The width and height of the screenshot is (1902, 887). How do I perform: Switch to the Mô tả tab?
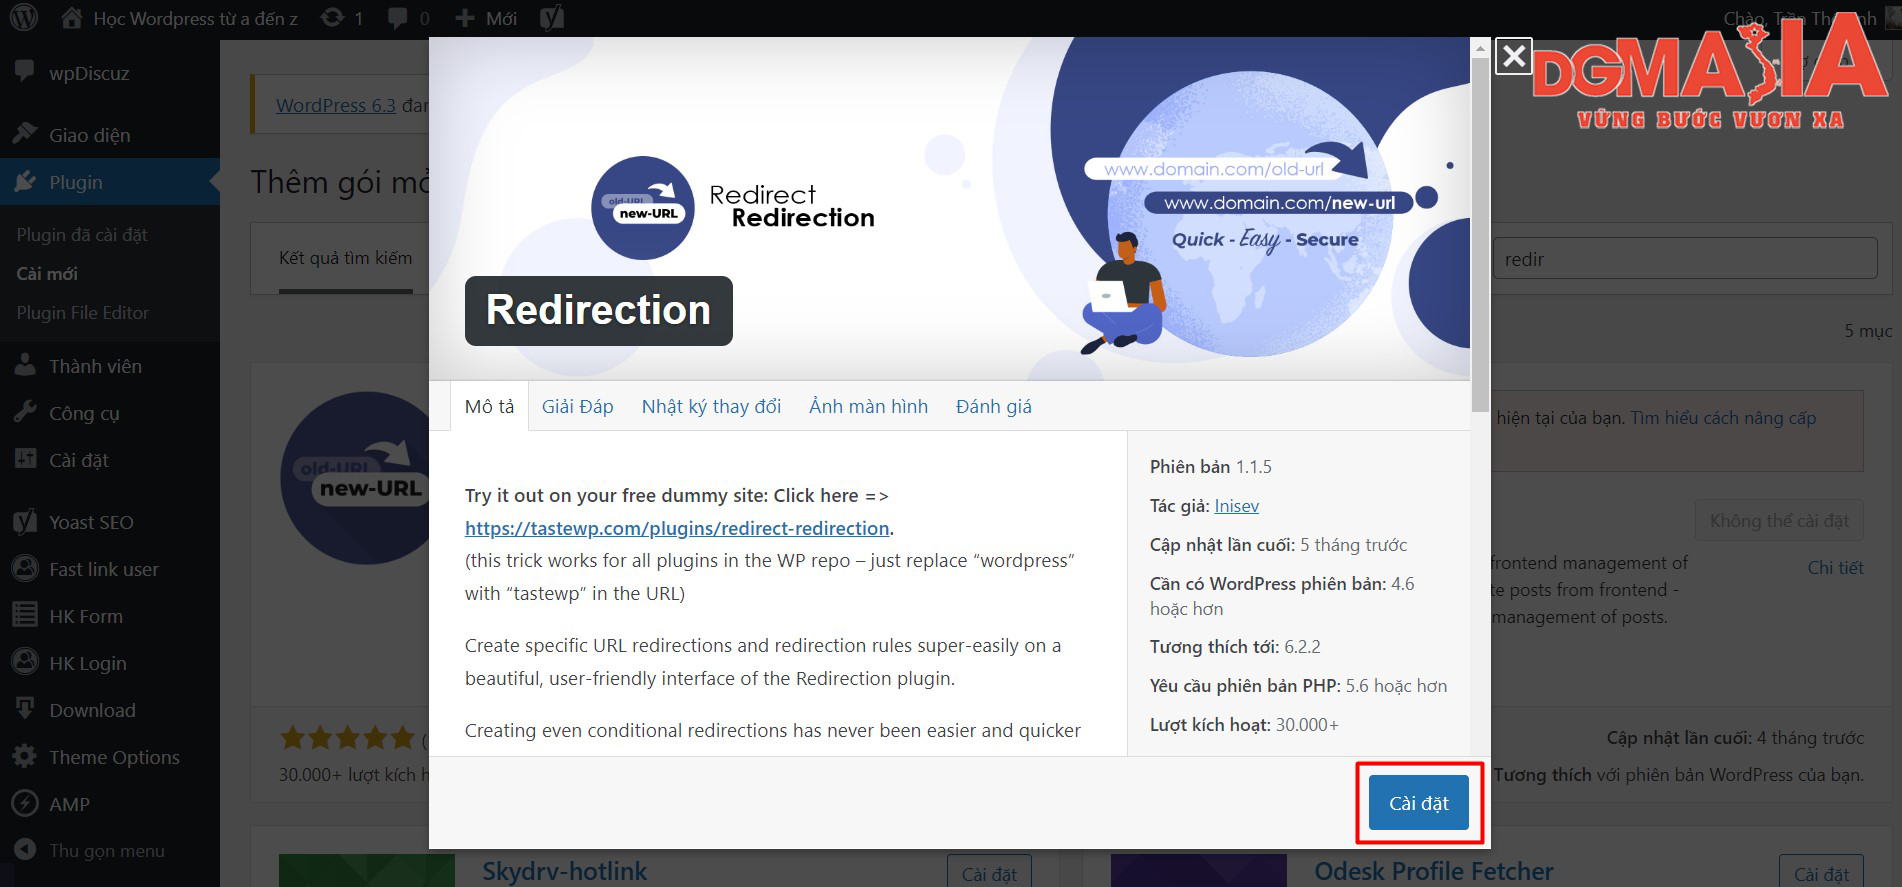point(489,406)
